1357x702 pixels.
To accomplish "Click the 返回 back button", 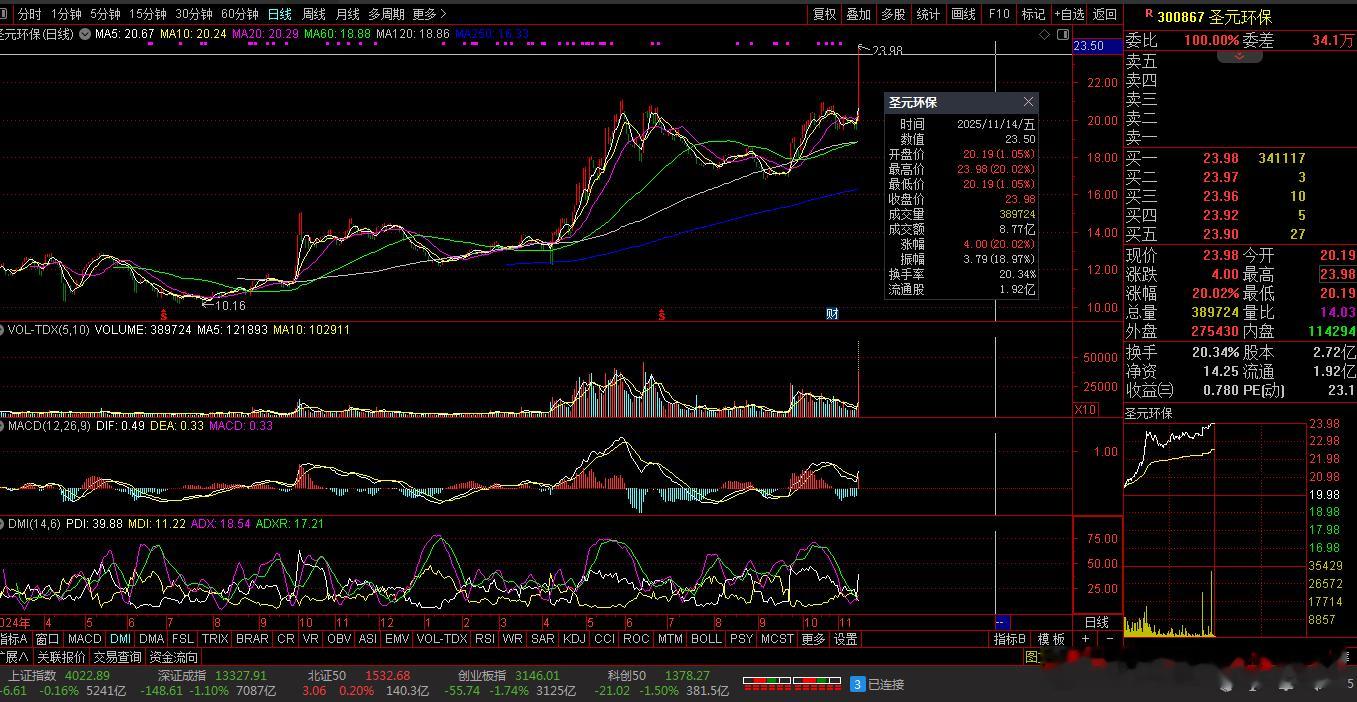I will (x=1105, y=14).
